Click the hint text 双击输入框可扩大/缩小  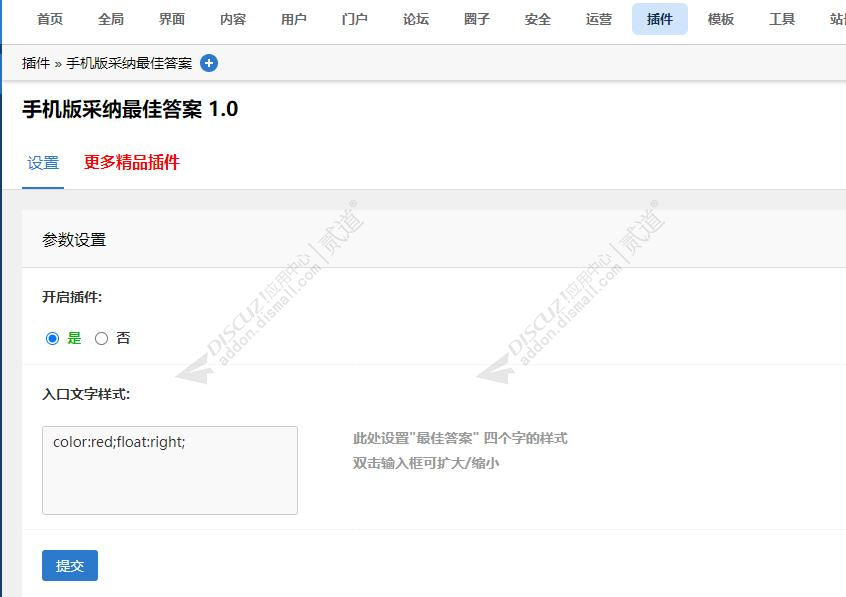tap(426, 463)
